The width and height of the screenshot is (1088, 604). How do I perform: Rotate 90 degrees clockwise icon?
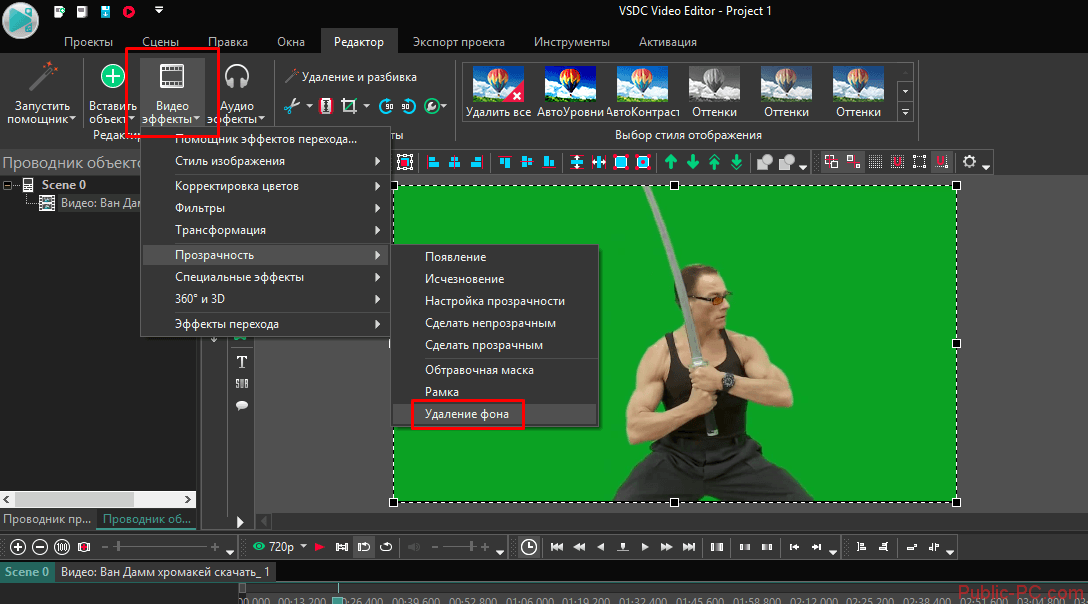(x=386, y=106)
